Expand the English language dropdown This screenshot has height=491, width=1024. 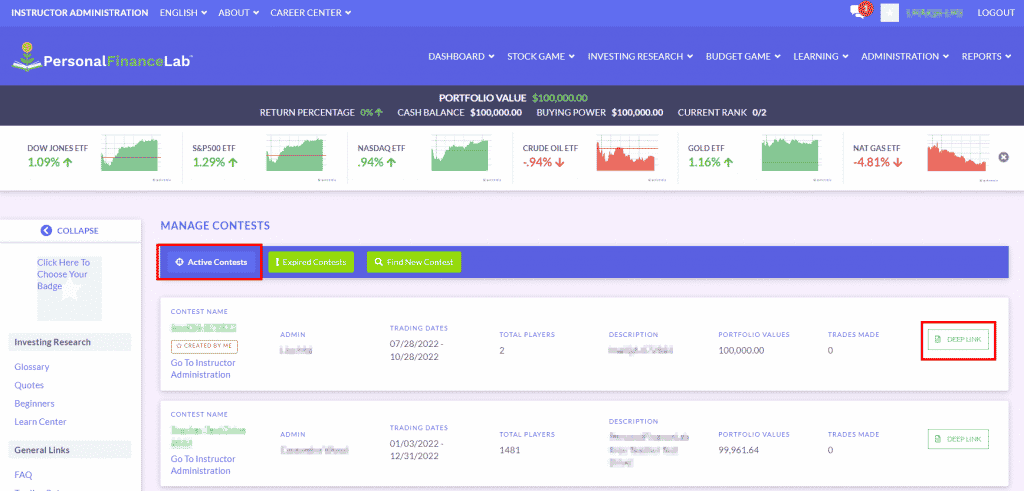pyautogui.click(x=184, y=12)
